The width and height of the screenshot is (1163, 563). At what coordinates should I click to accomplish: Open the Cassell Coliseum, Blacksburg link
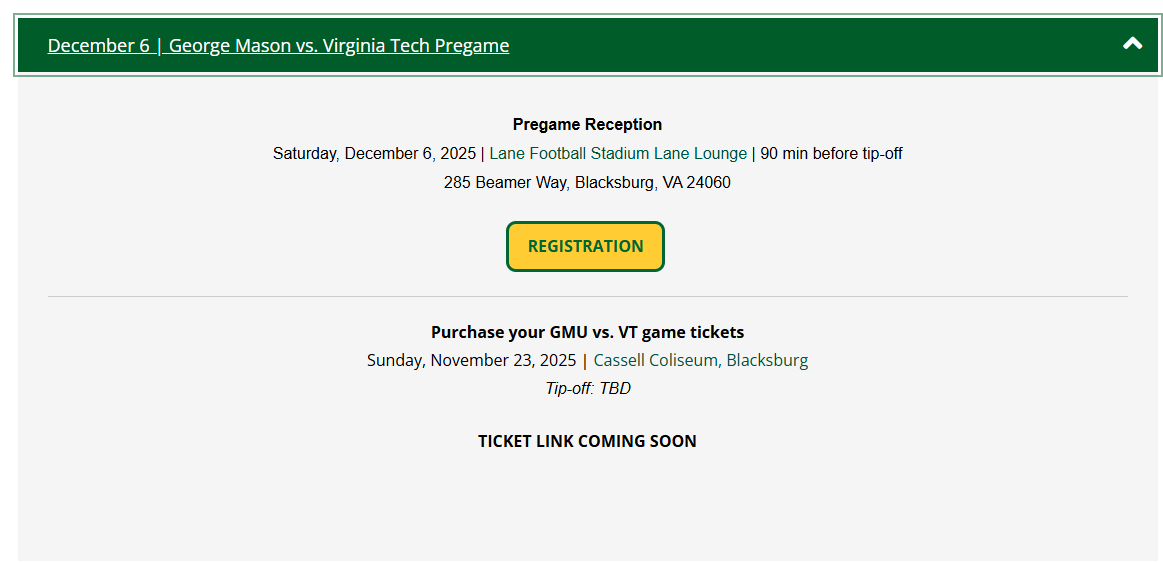(x=700, y=360)
